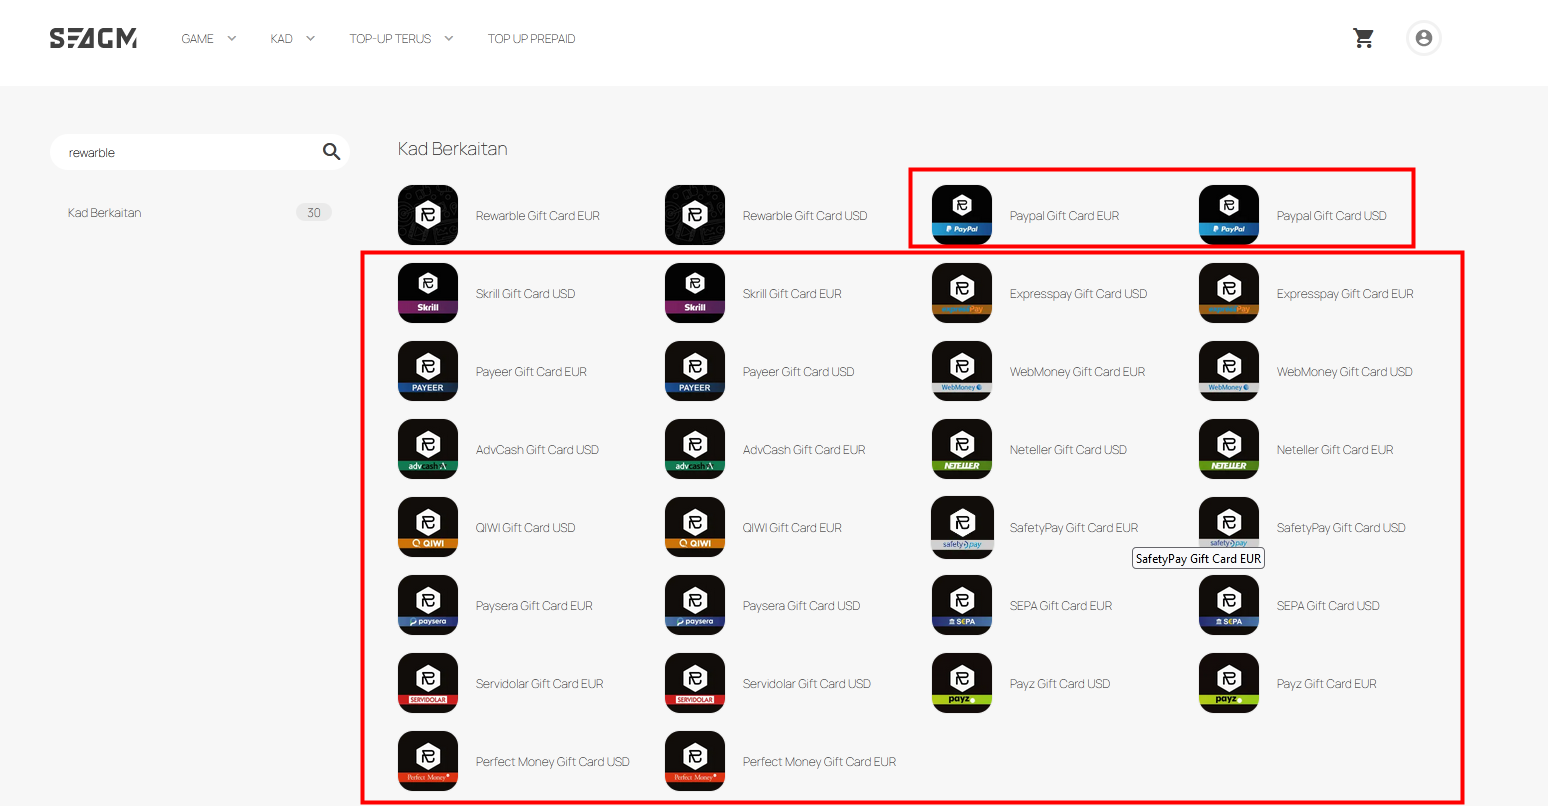Image resolution: width=1548 pixels, height=806 pixels.
Task: Open the user account menu
Action: click(1424, 38)
